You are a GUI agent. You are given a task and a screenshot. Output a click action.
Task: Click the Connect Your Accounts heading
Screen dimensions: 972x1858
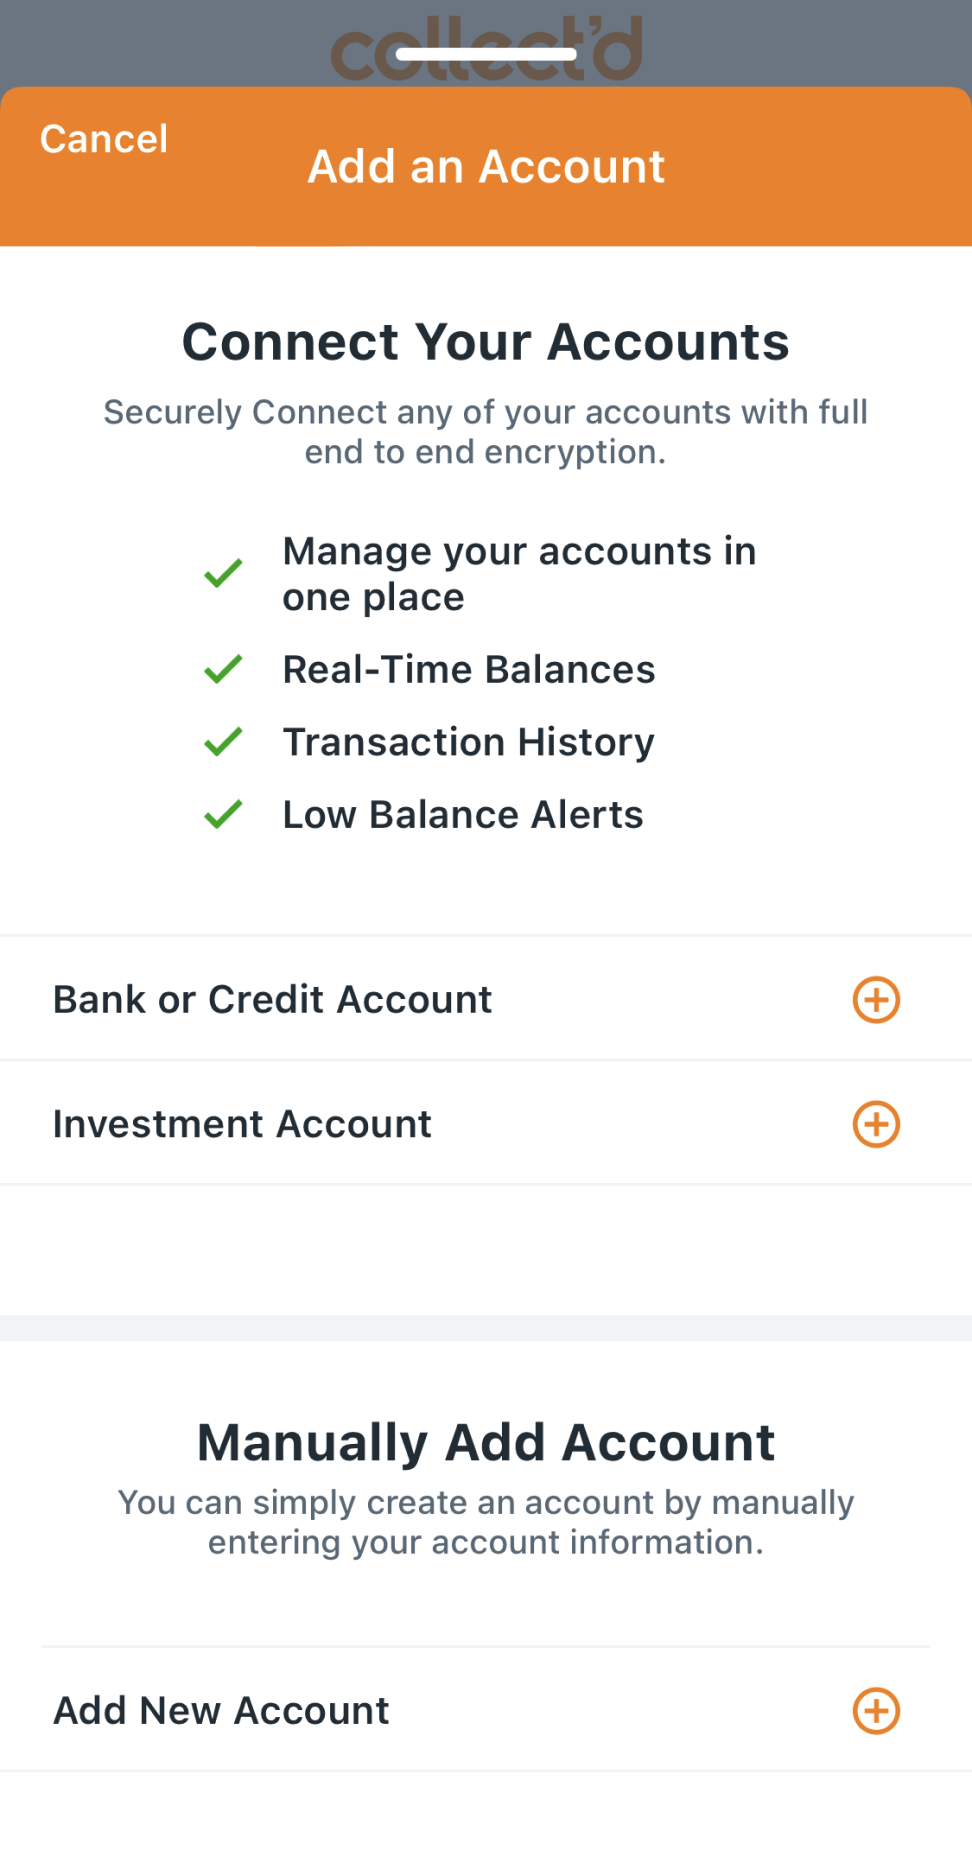tap(486, 342)
